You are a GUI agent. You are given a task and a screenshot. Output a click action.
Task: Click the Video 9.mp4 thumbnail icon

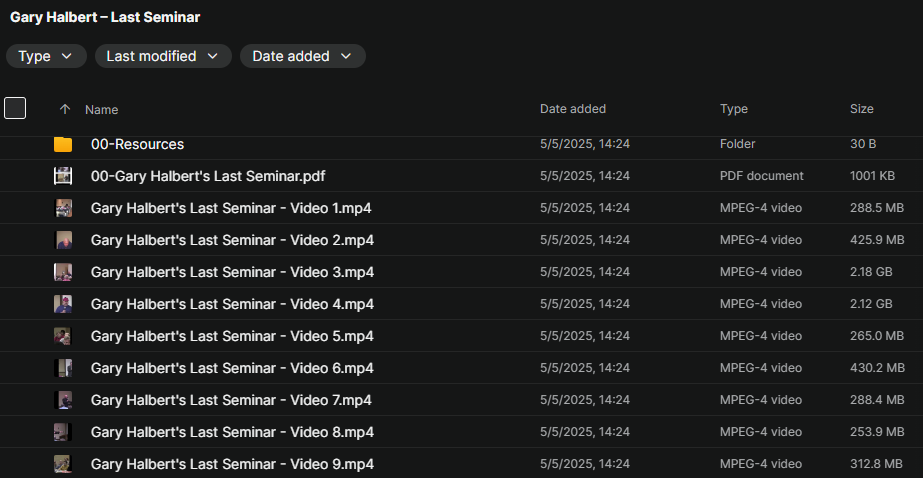click(63, 464)
